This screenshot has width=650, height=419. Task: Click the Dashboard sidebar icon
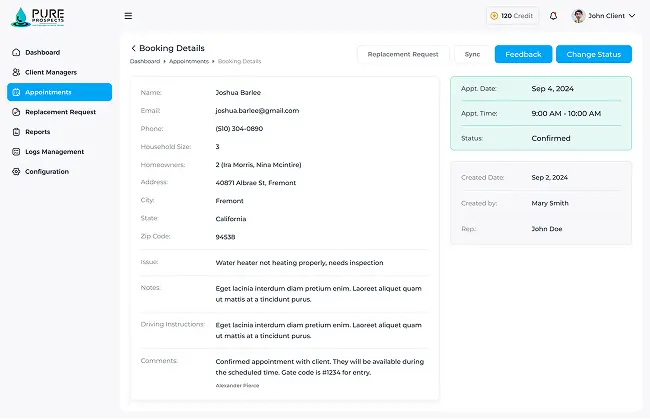click(x=16, y=52)
